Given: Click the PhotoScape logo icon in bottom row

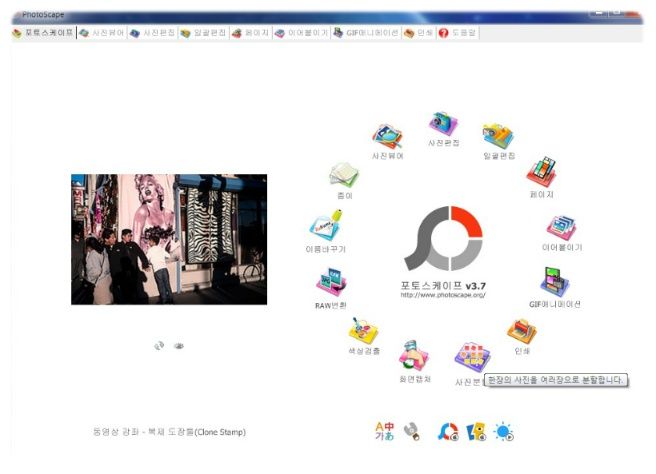Looking at the screenshot, I should pos(448,432).
